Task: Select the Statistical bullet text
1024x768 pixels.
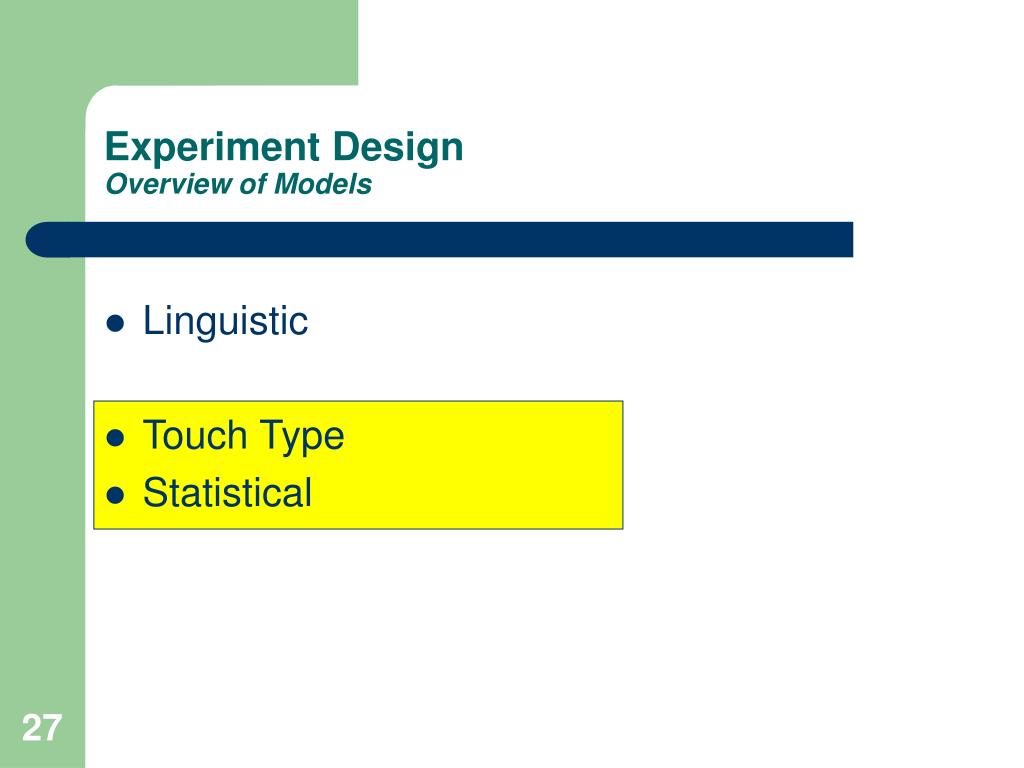Action: (x=227, y=492)
